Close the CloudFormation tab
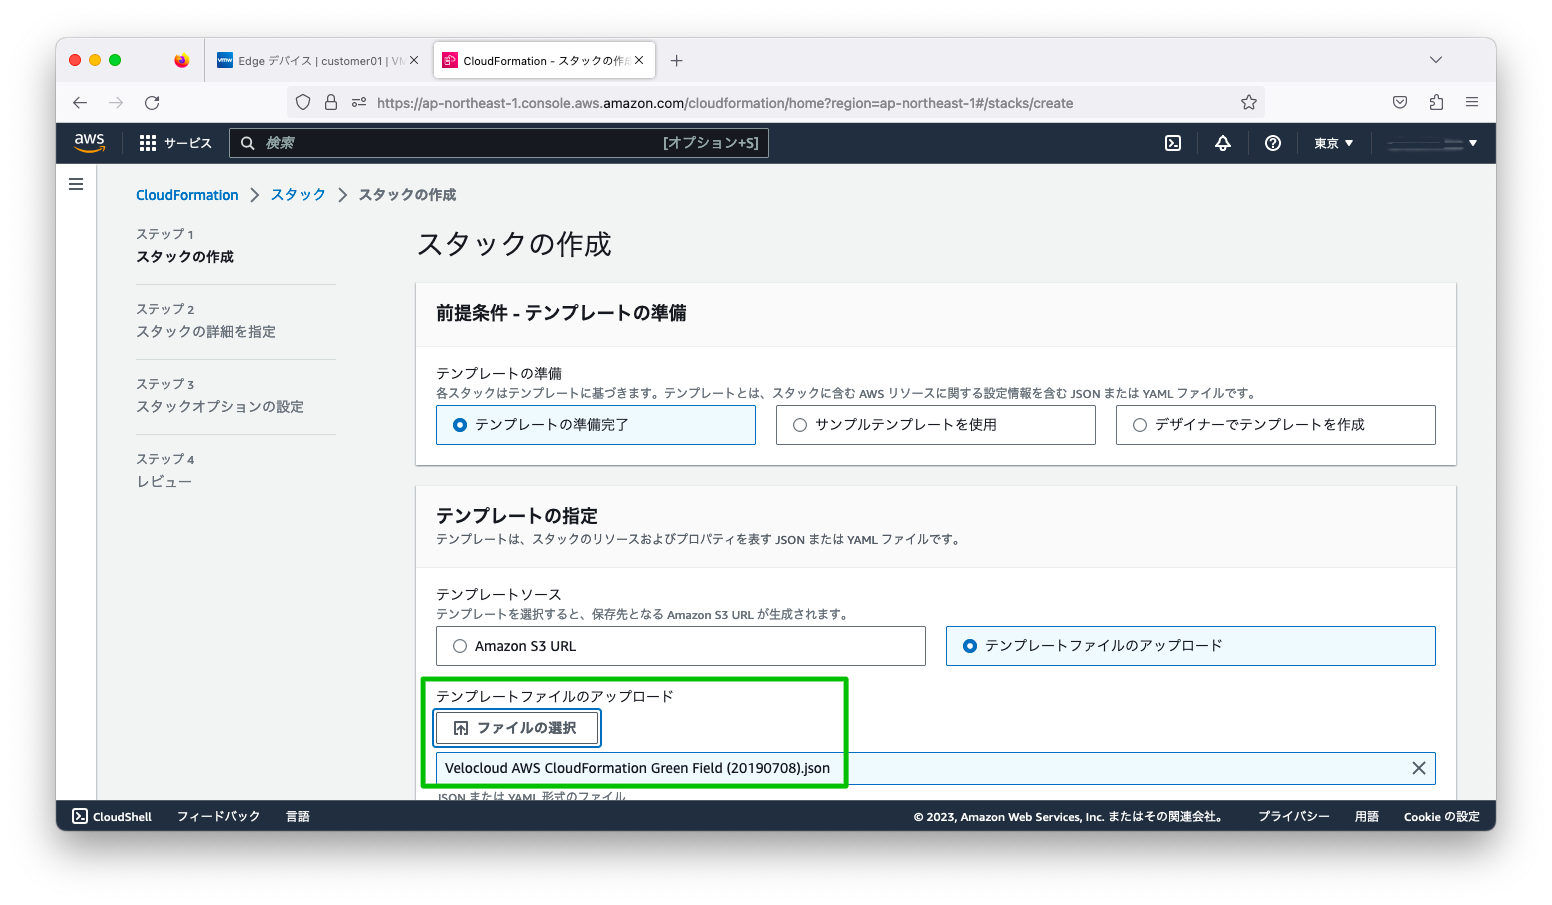The height and width of the screenshot is (905, 1552). tap(639, 60)
